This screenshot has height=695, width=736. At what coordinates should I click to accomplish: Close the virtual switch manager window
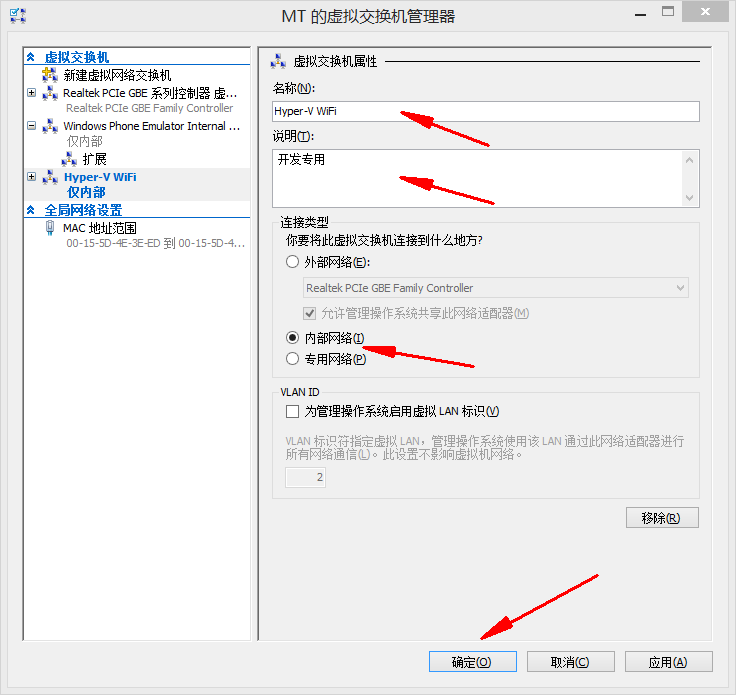pos(705,12)
